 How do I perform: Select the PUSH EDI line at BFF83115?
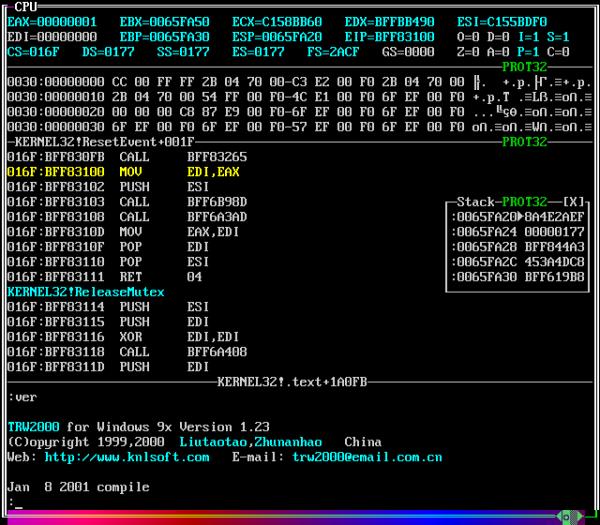pos(108,322)
